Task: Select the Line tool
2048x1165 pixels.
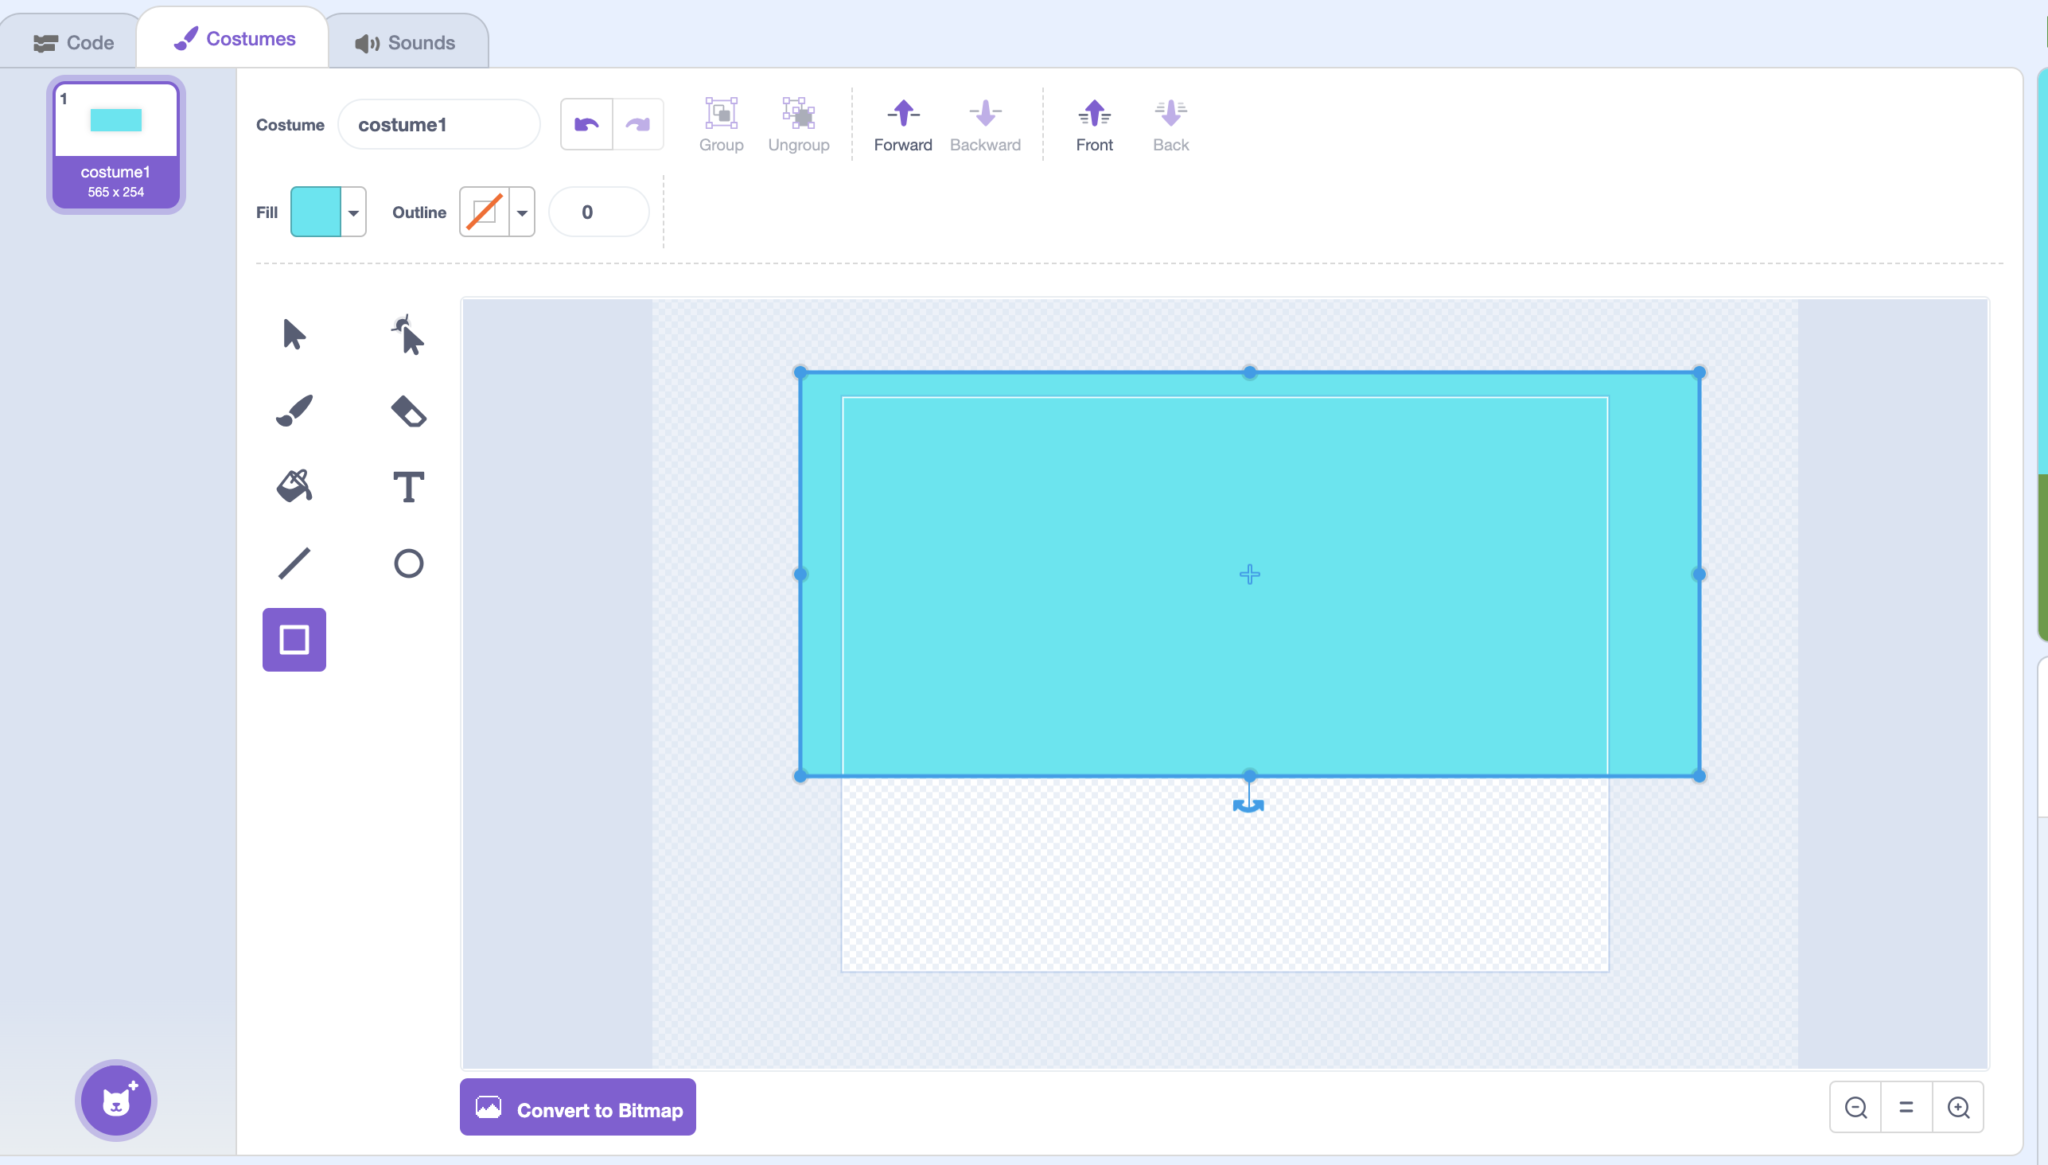Action: tap(293, 562)
